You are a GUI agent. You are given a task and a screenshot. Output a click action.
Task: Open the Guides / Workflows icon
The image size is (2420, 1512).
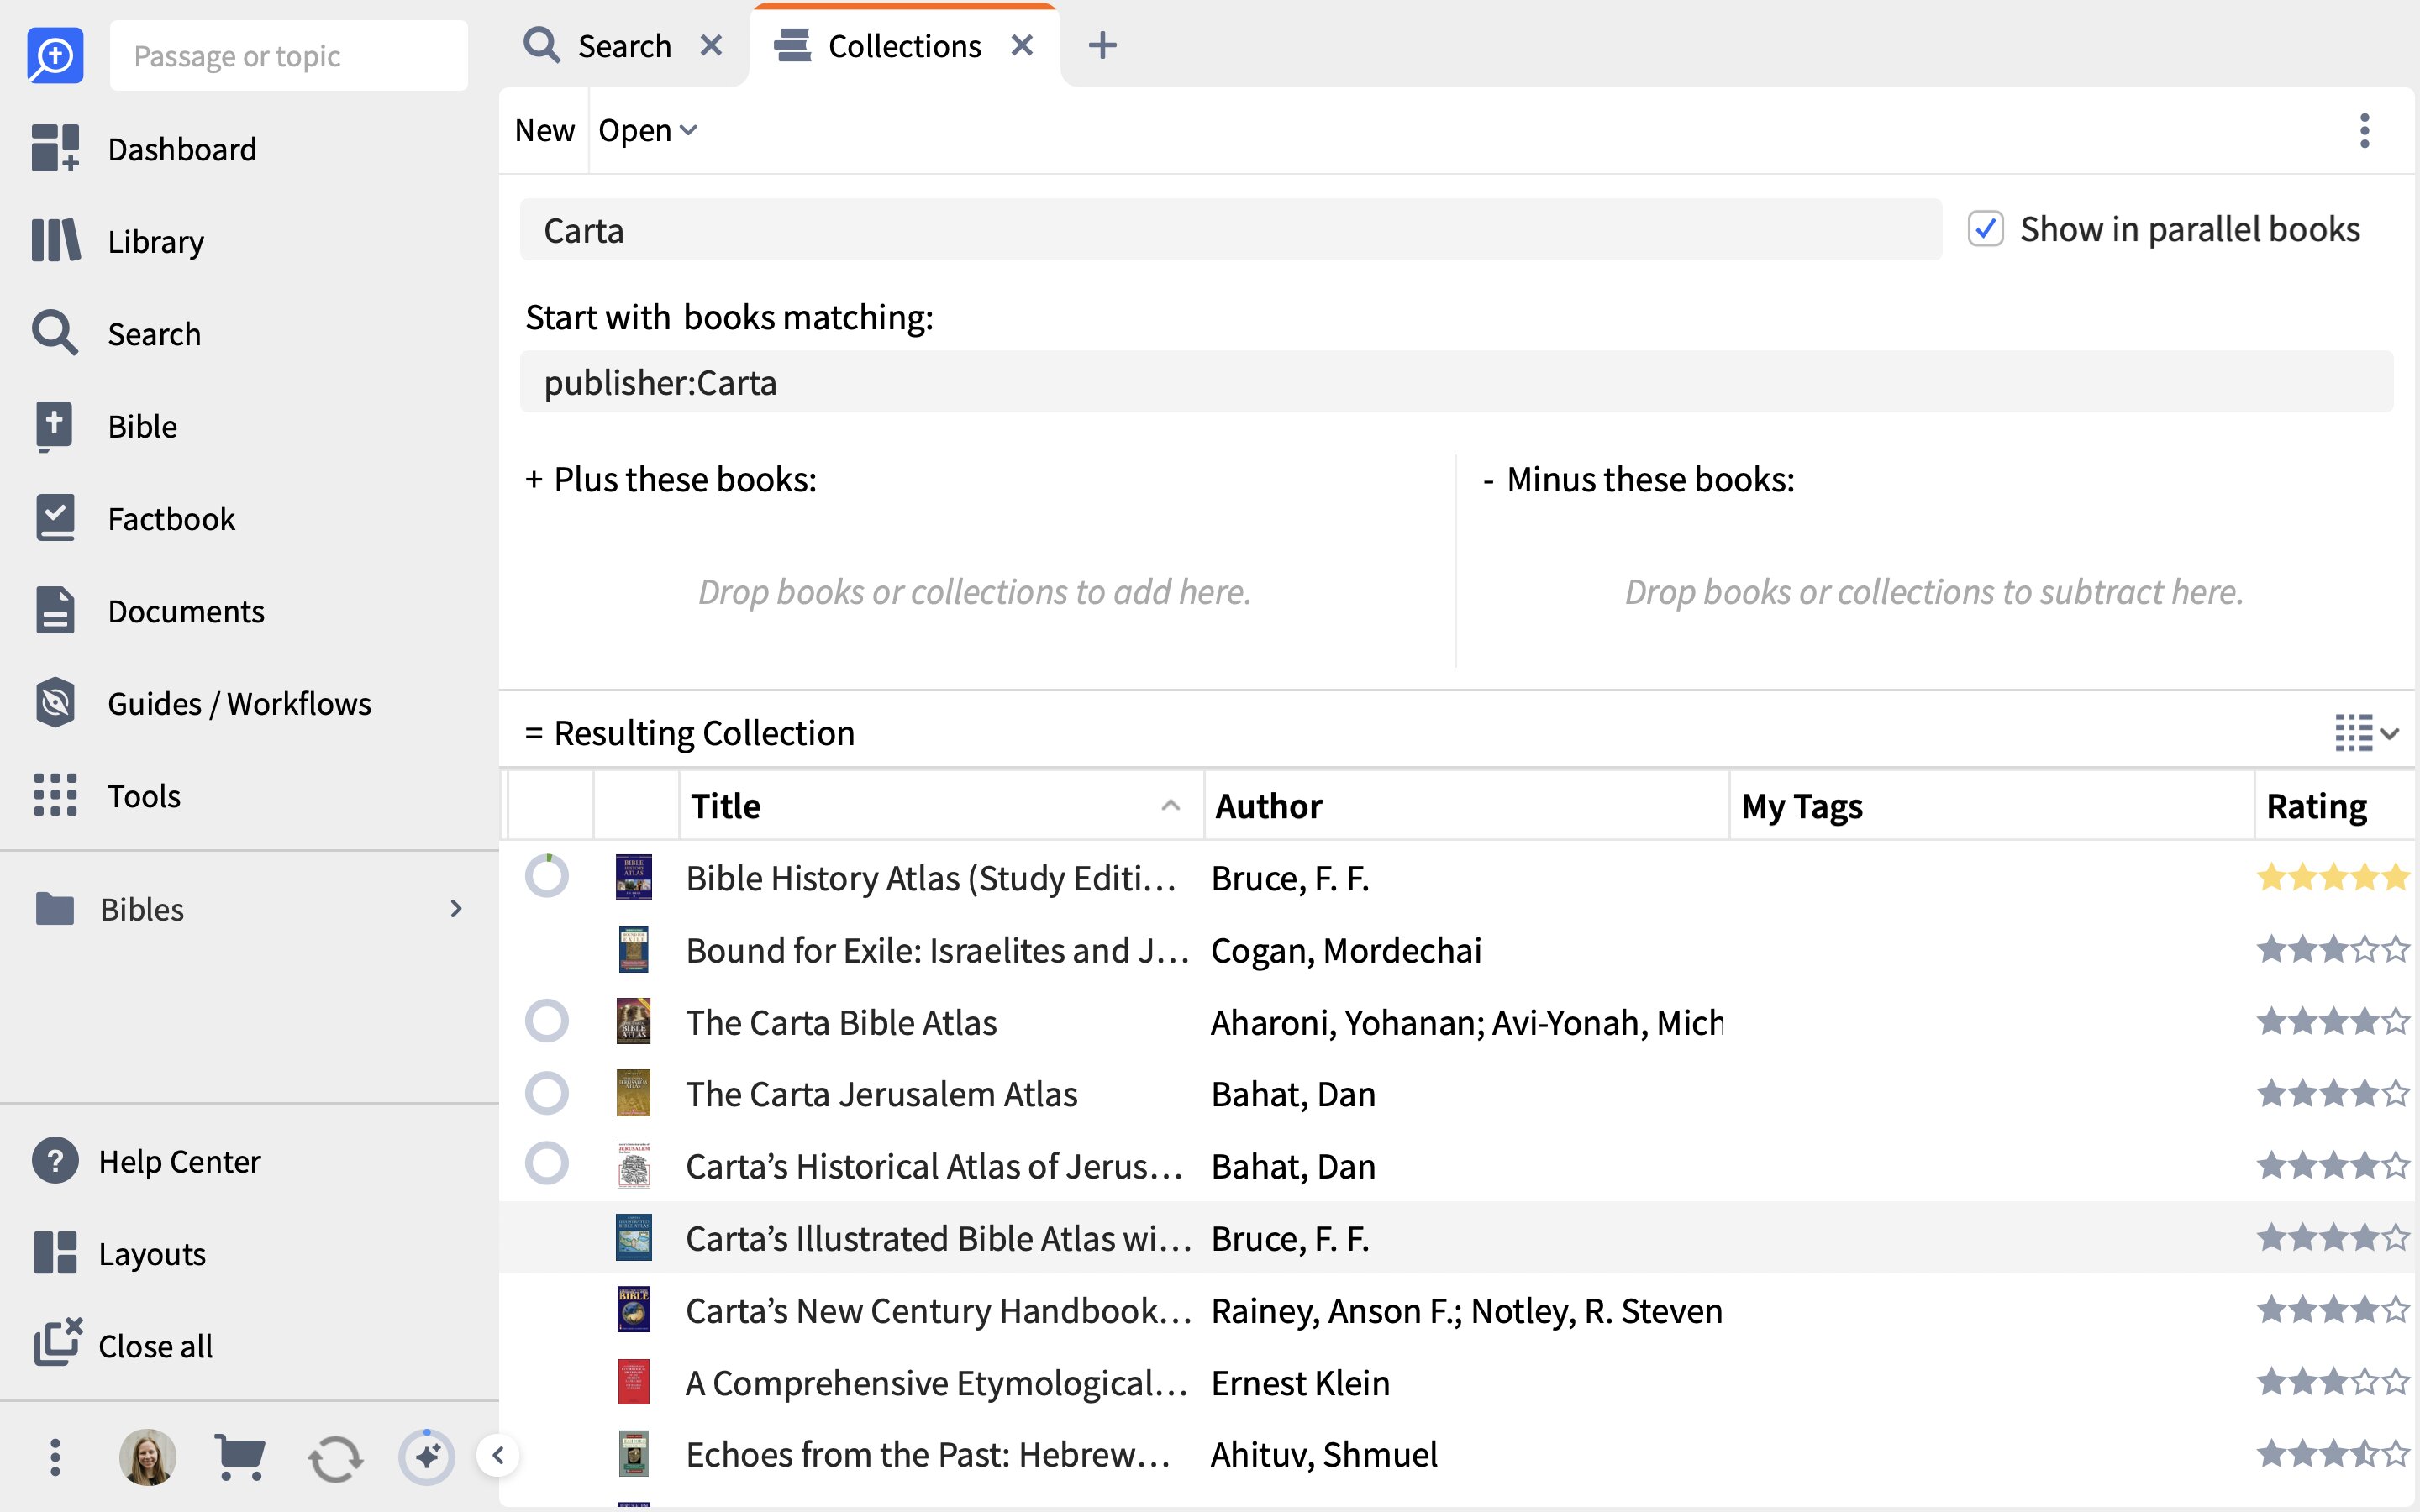click(55, 703)
